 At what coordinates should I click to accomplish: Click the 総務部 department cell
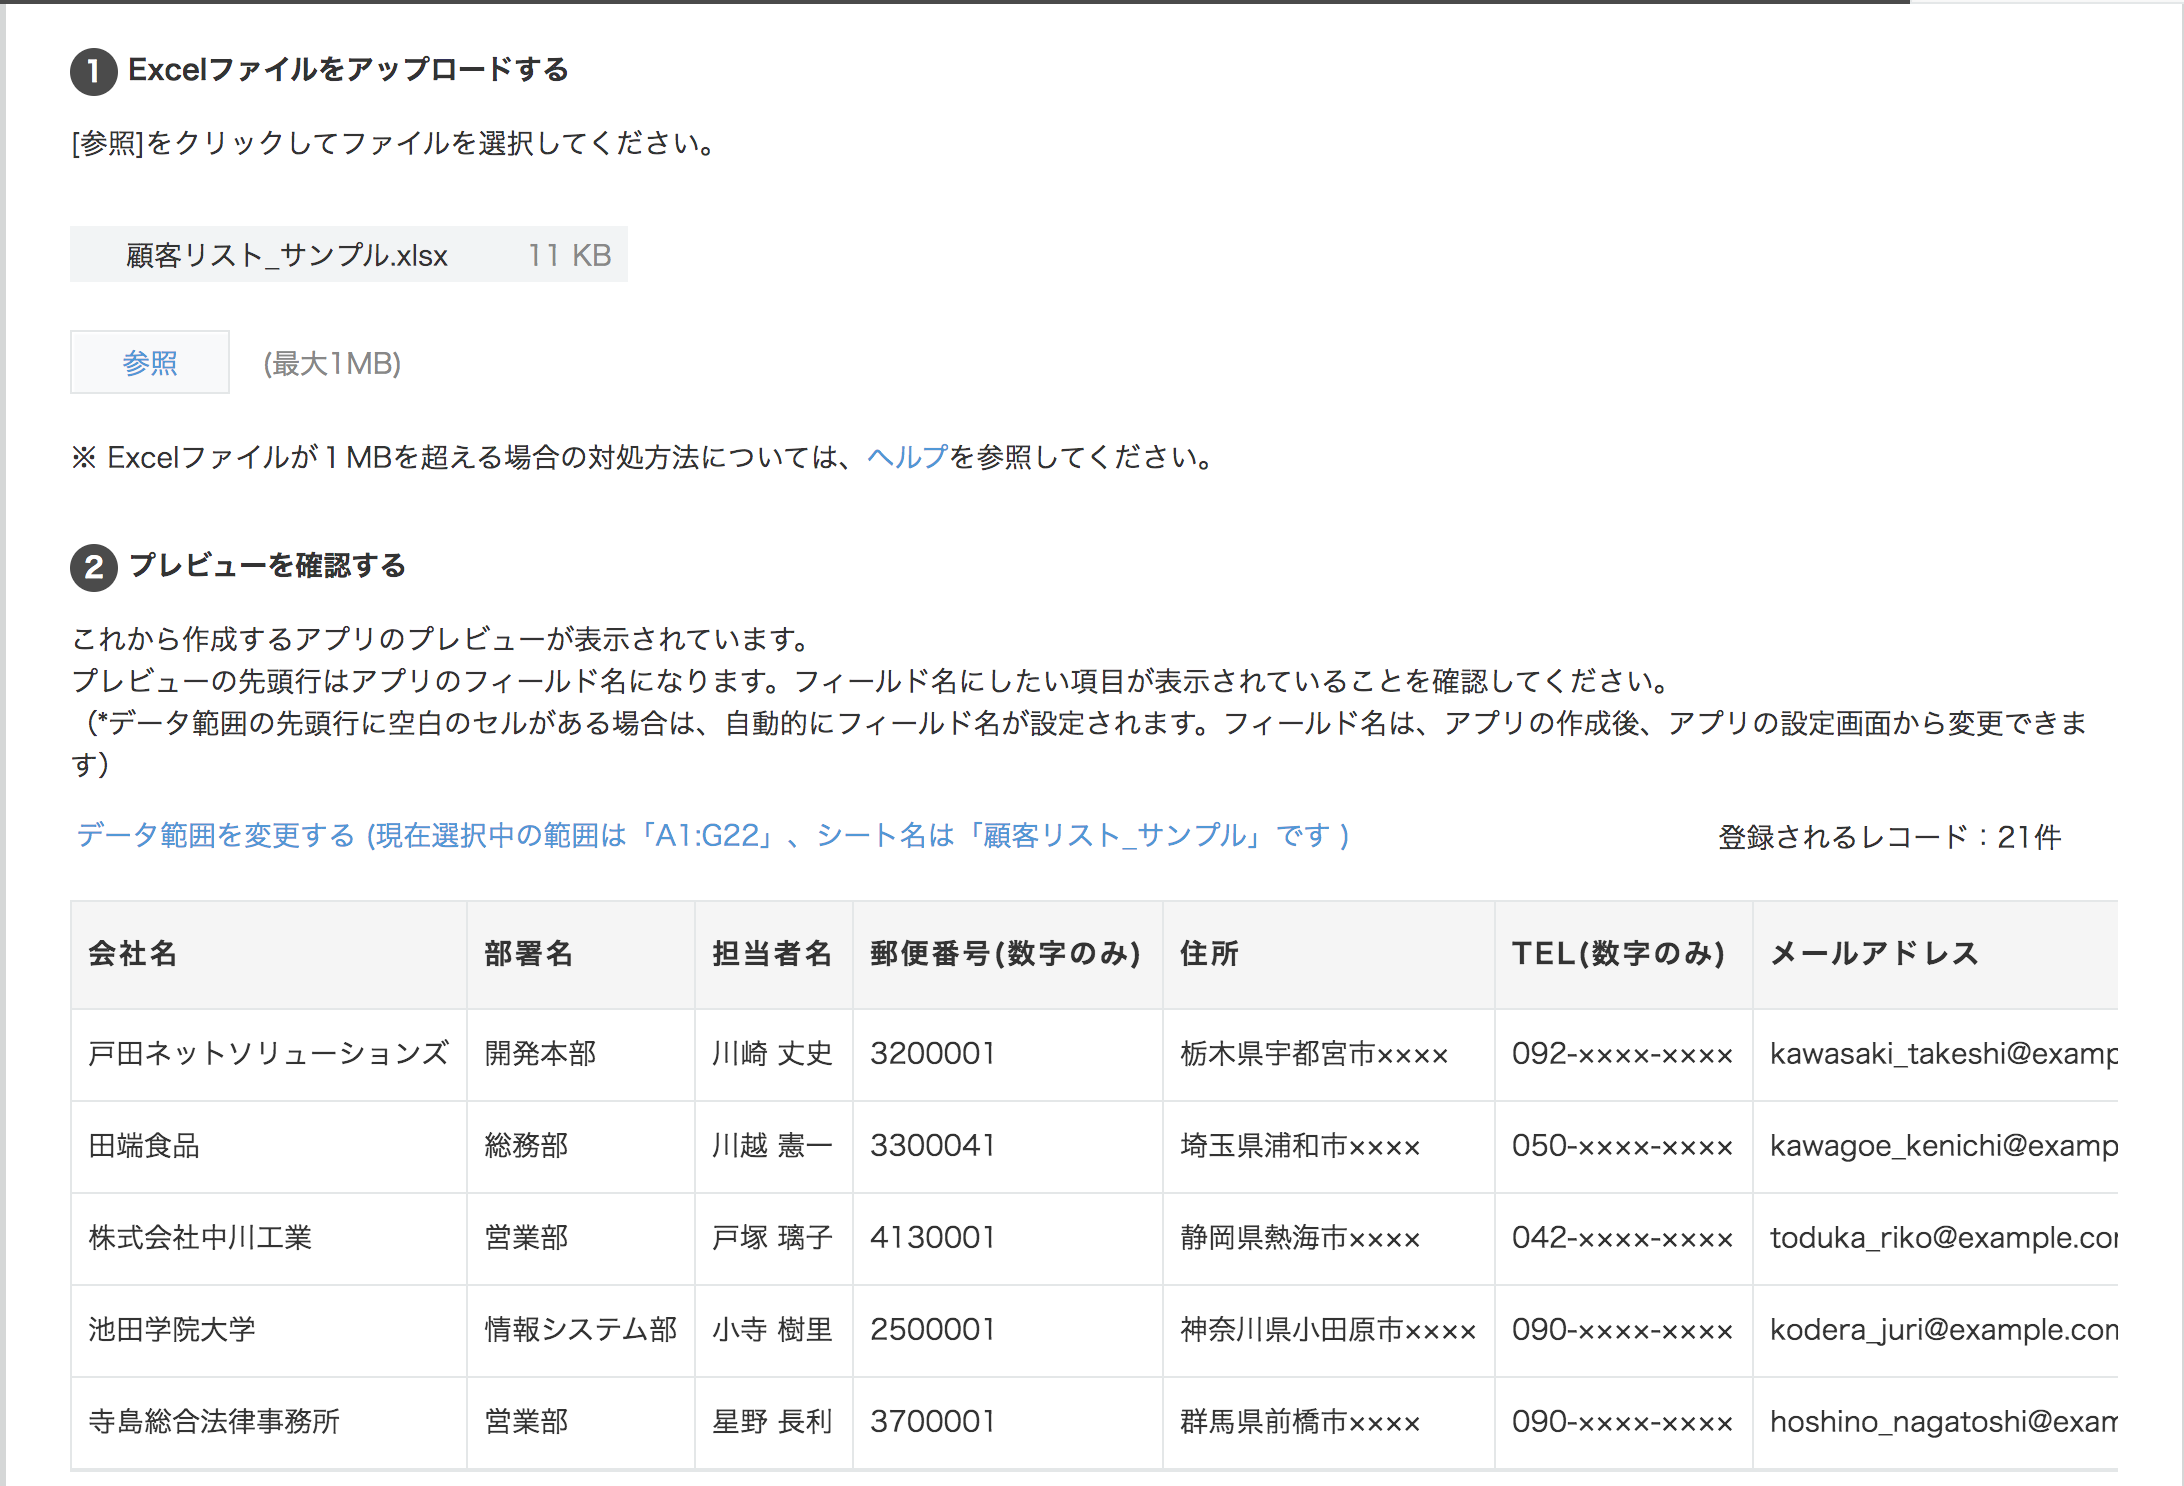(x=581, y=1146)
